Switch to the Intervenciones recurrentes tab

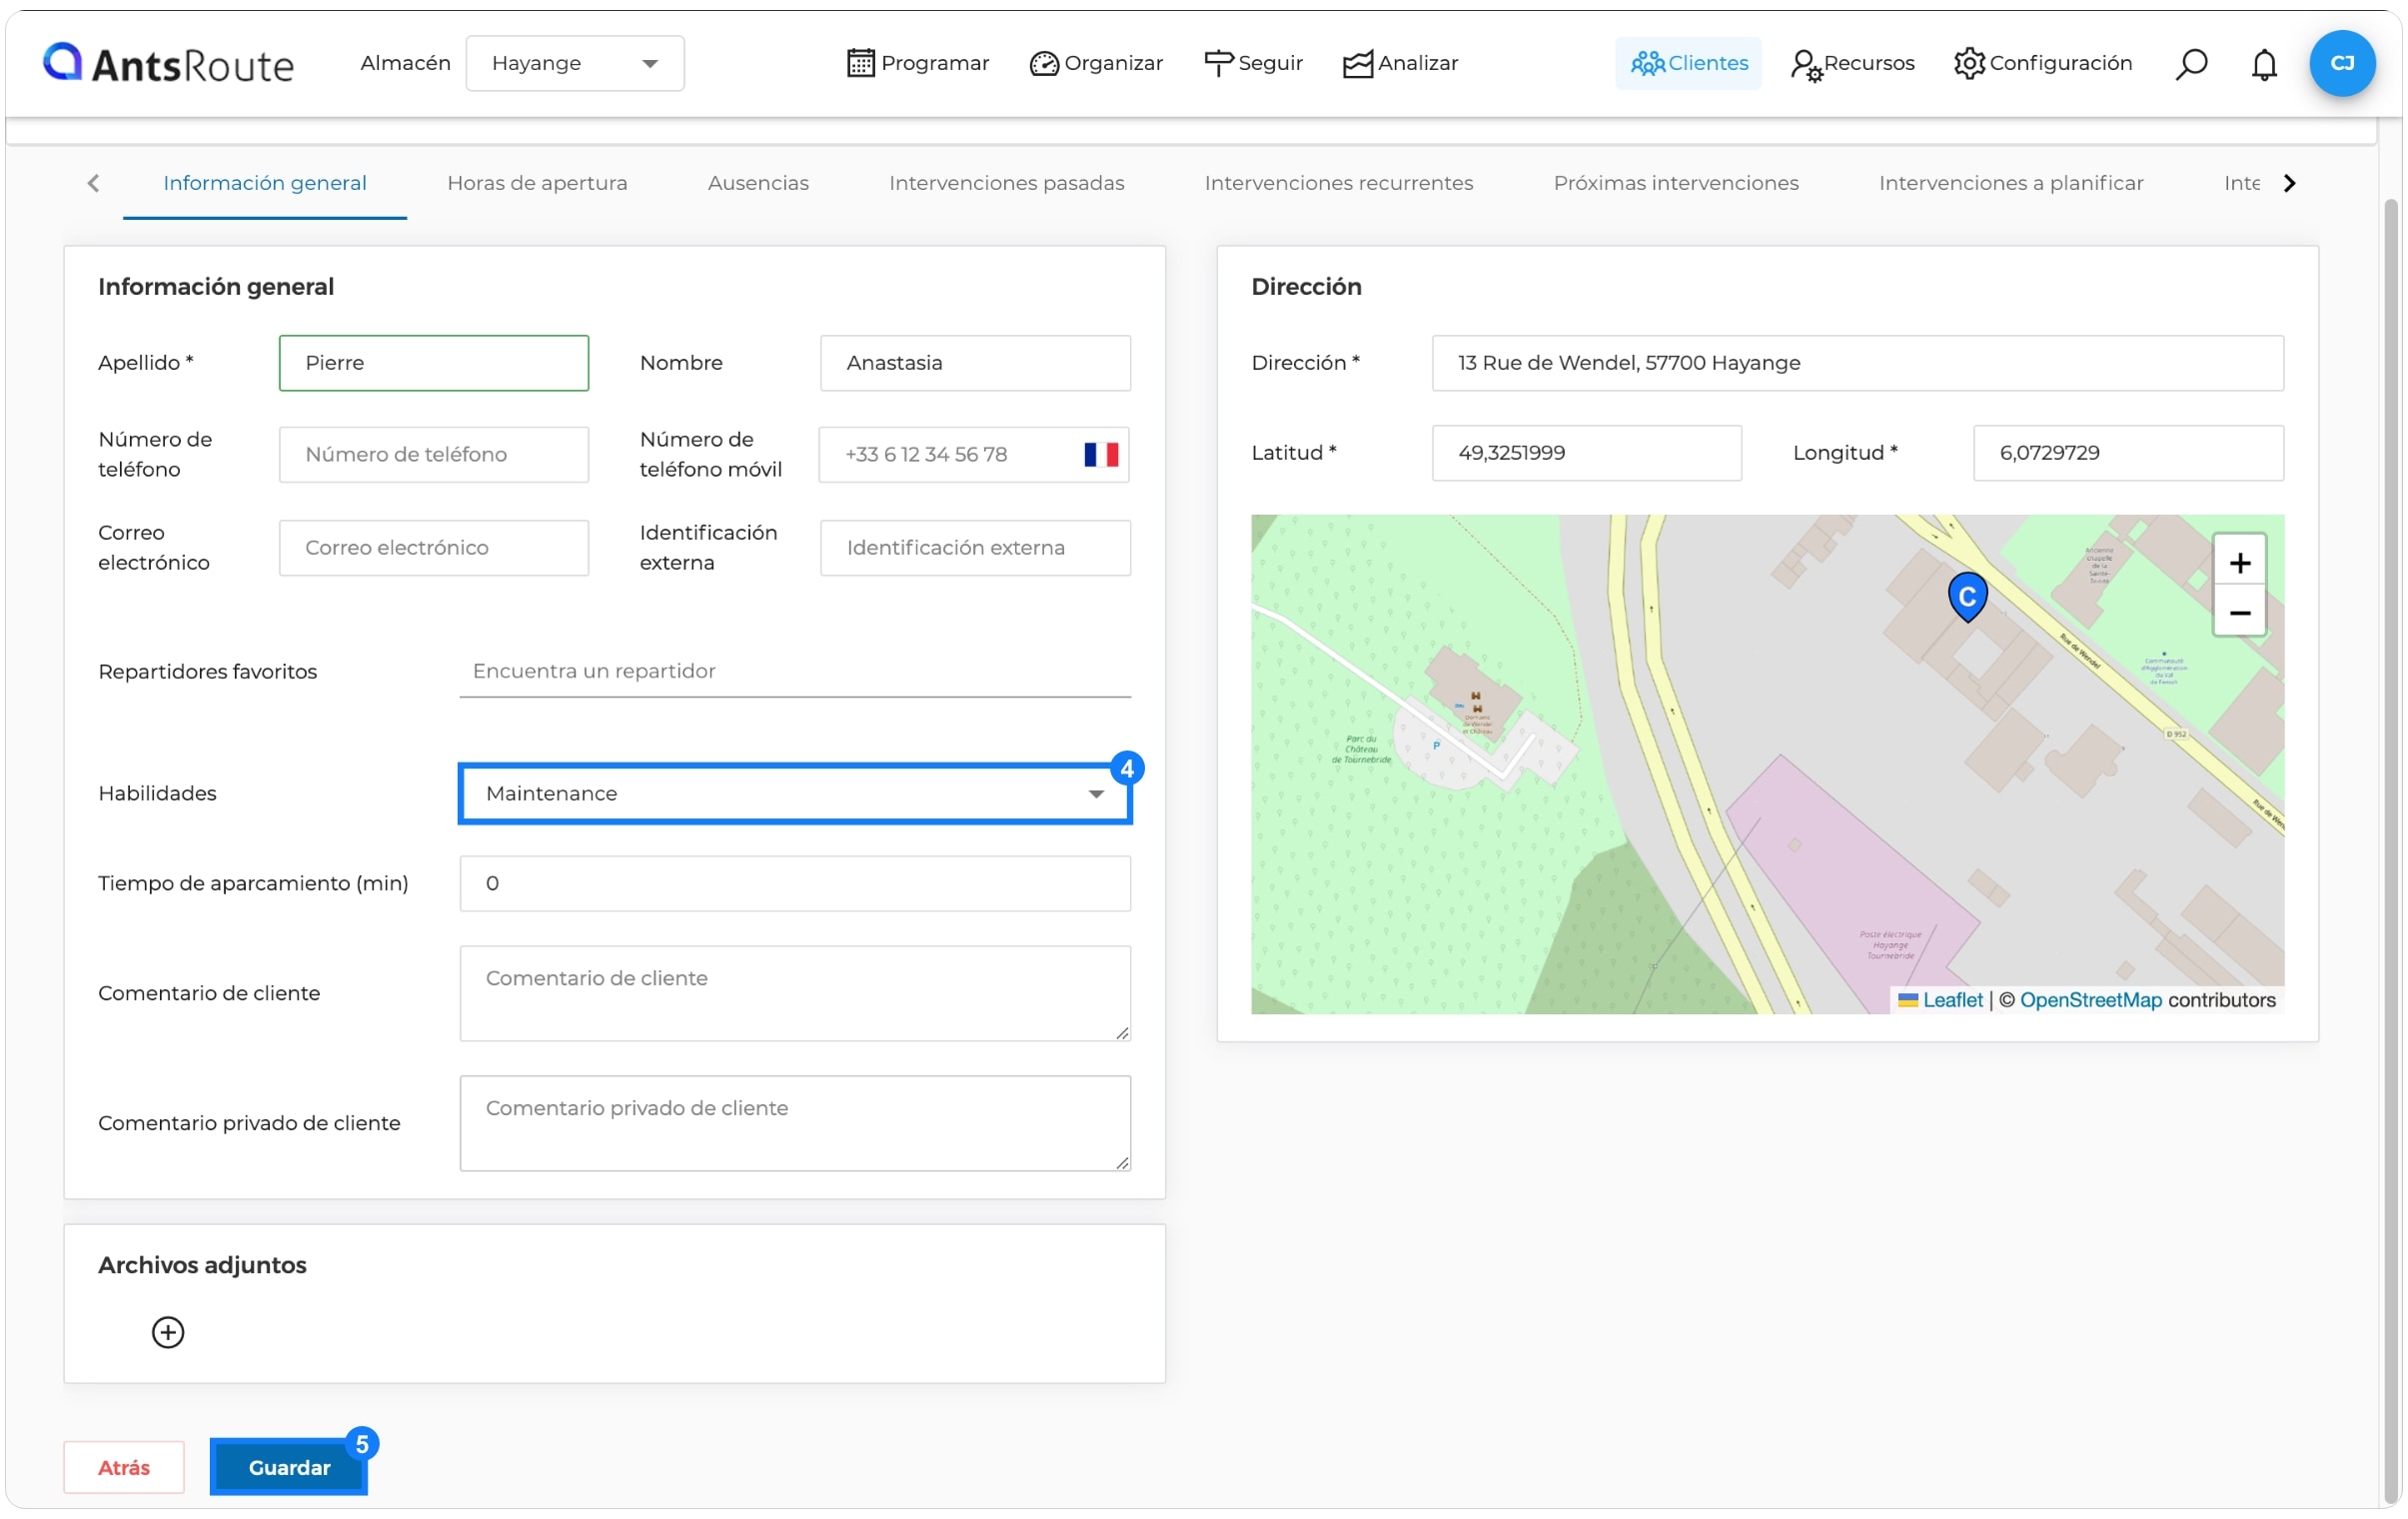[1338, 183]
